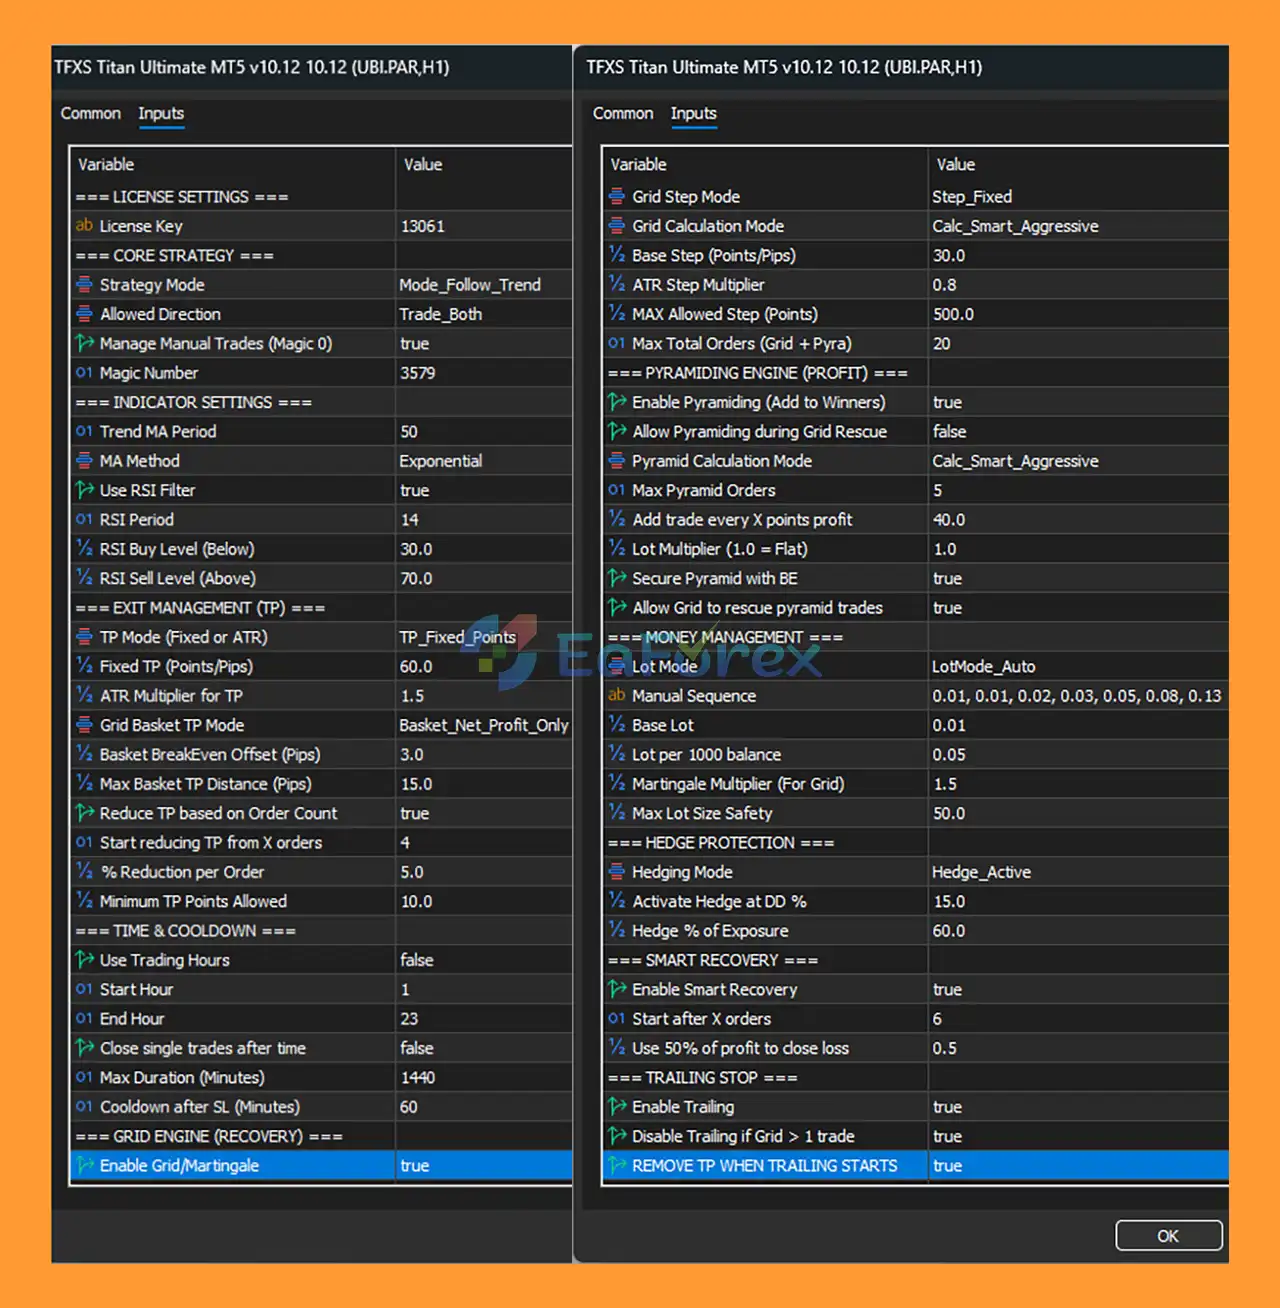Switch to the Common tab in left dialog

(x=90, y=114)
